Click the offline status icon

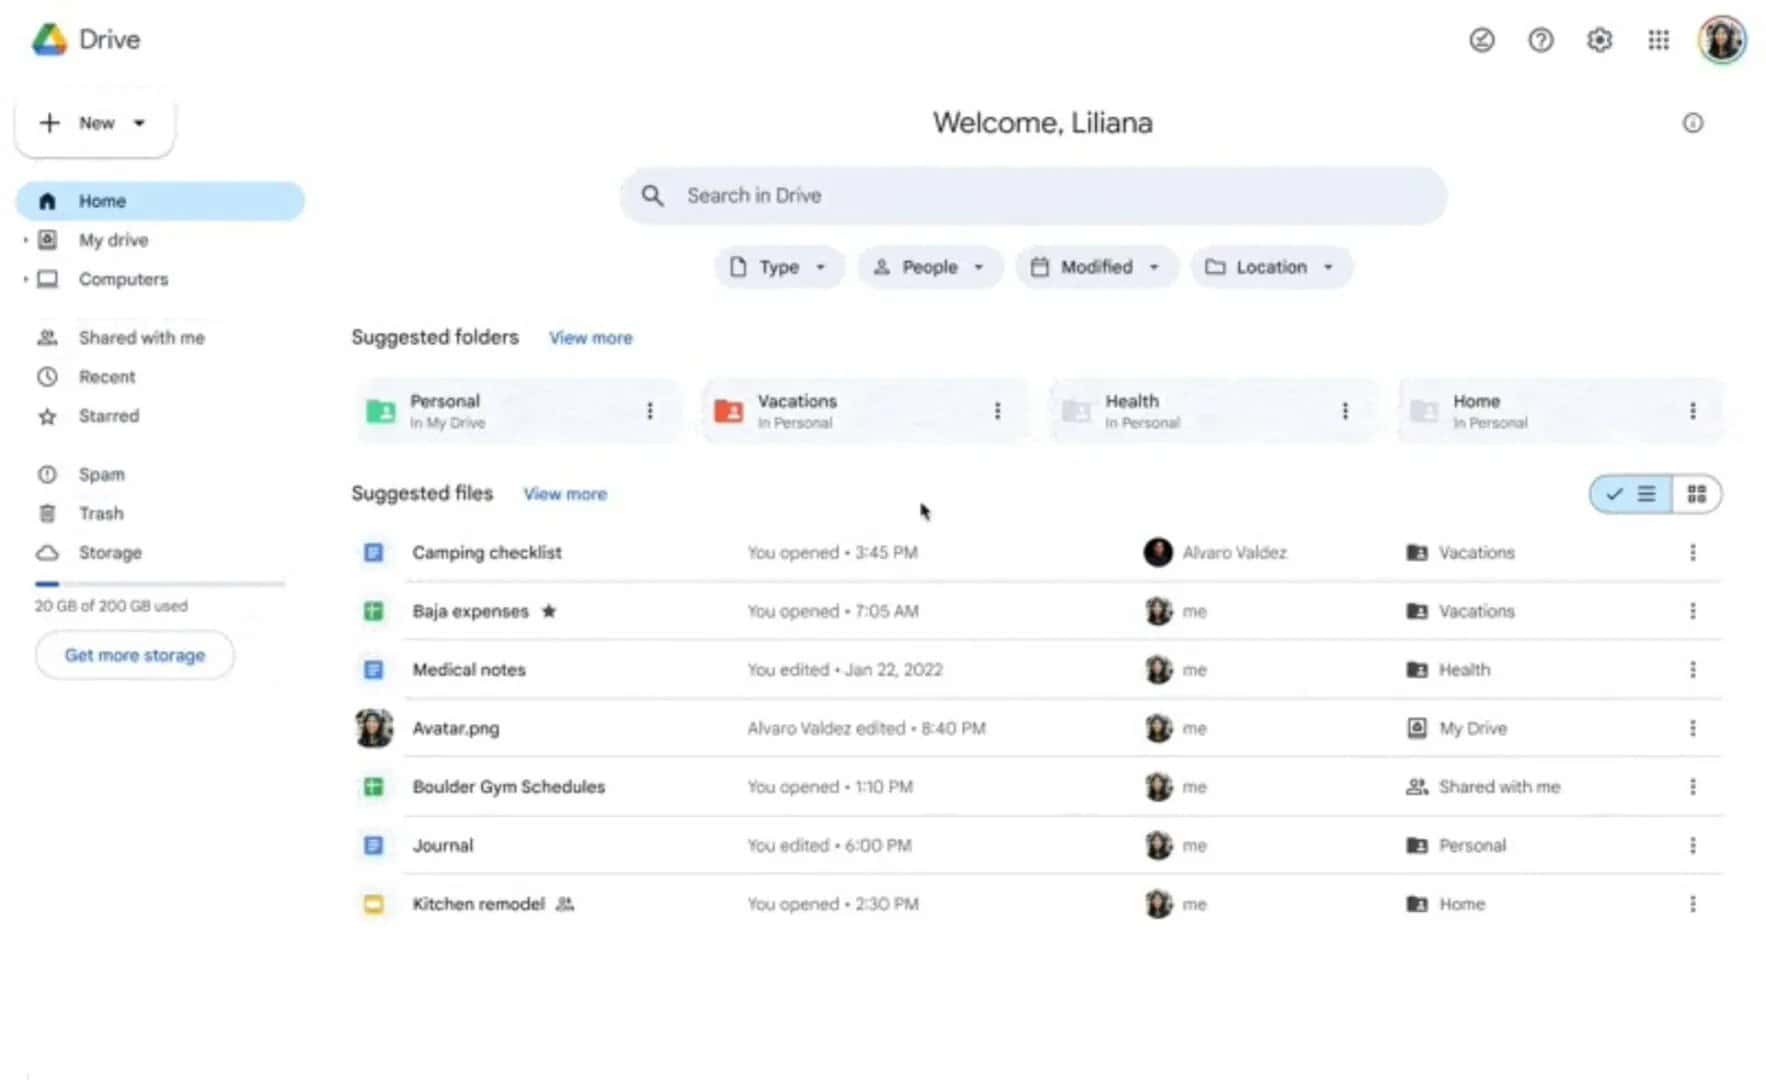(x=1481, y=40)
